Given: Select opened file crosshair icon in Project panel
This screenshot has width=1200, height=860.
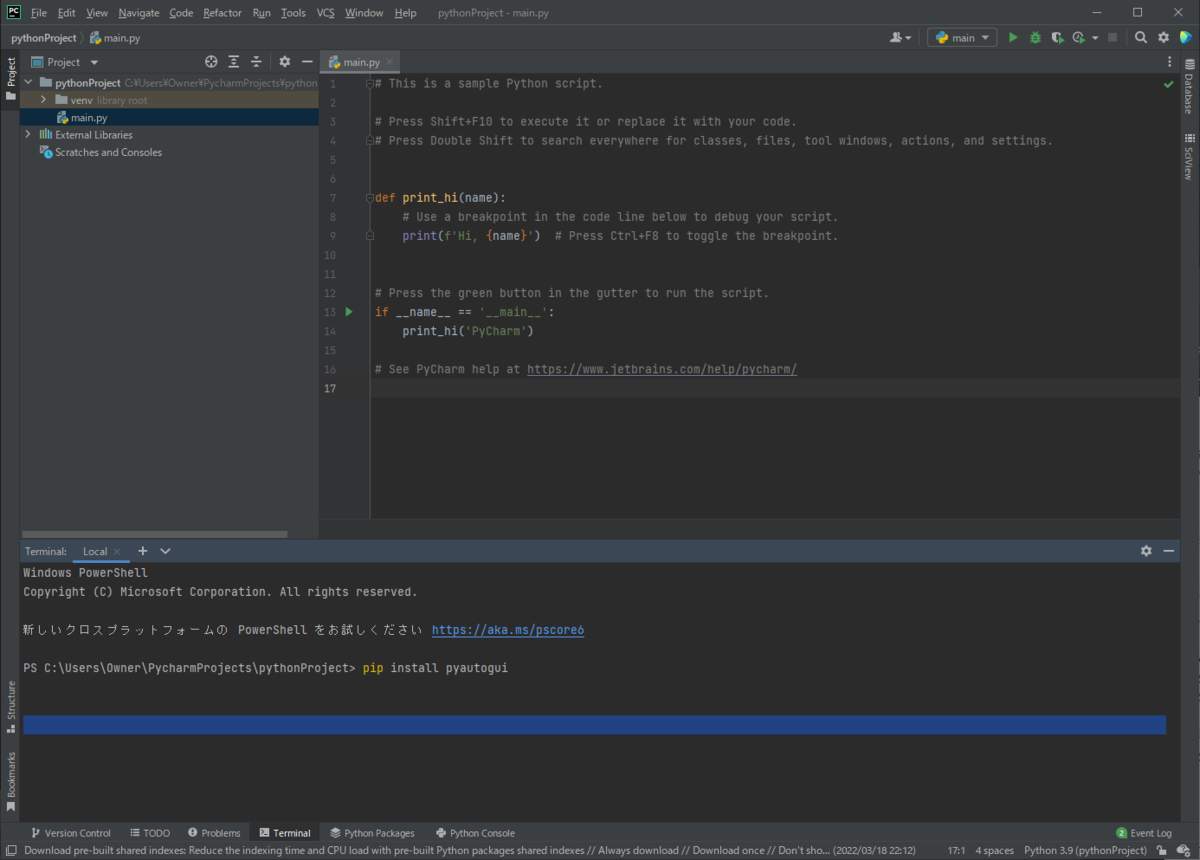Looking at the screenshot, I should pyautogui.click(x=211, y=62).
